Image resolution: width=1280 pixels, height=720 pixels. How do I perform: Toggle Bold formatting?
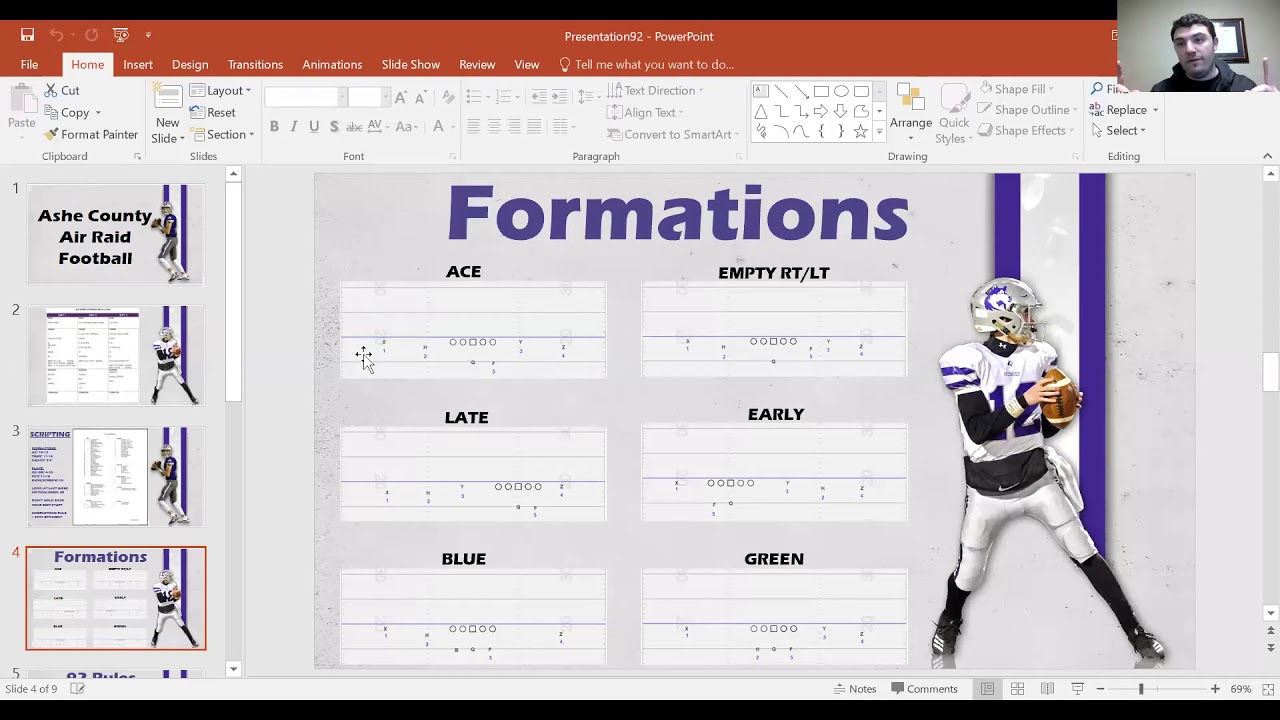tap(274, 126)
